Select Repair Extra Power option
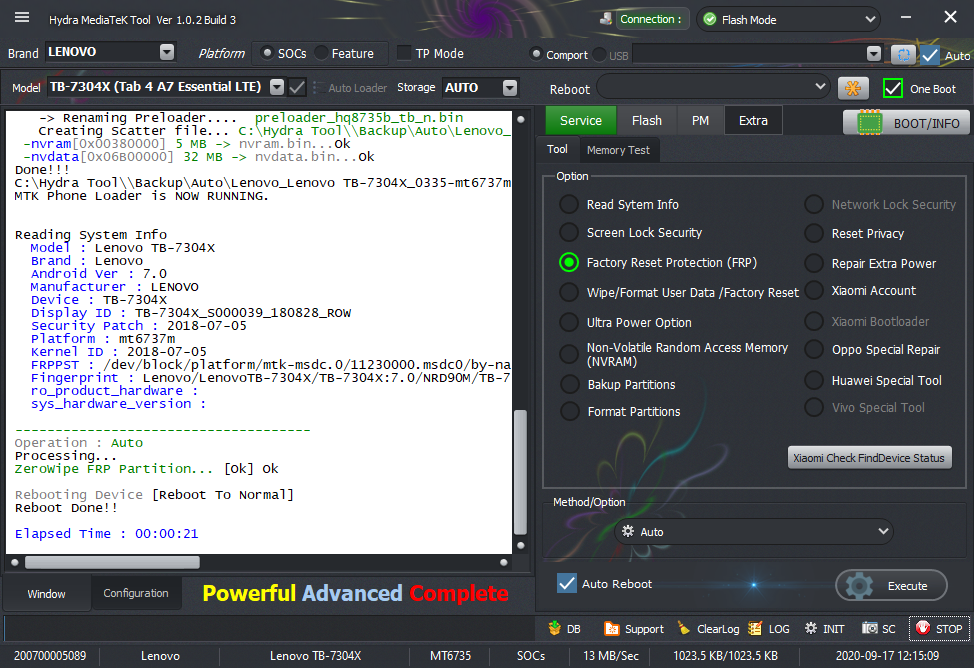Screen dimensions: 974x668 pos(814,263)
